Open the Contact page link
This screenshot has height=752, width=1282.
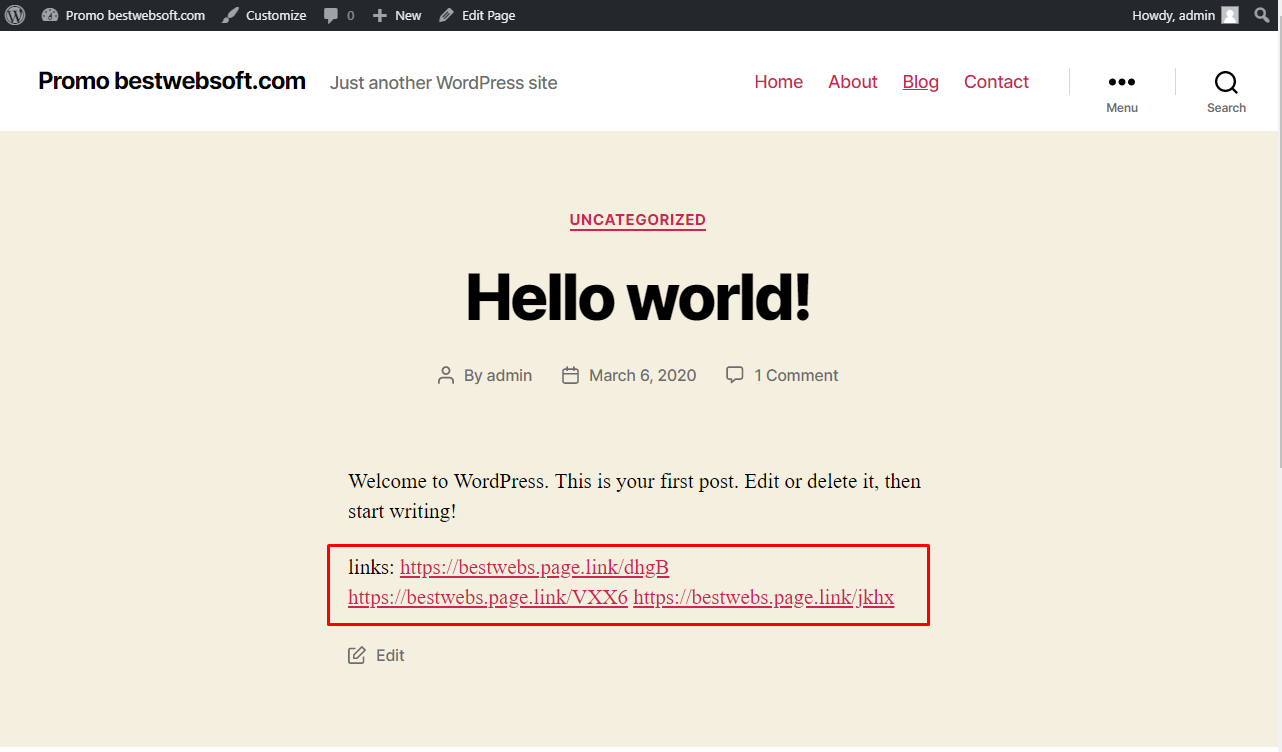[x=996, y=82]
